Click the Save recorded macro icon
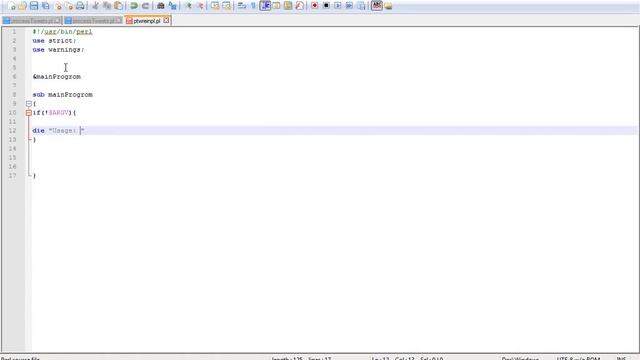The height and width of the screenshot is (360, 640). click(361, 6)
